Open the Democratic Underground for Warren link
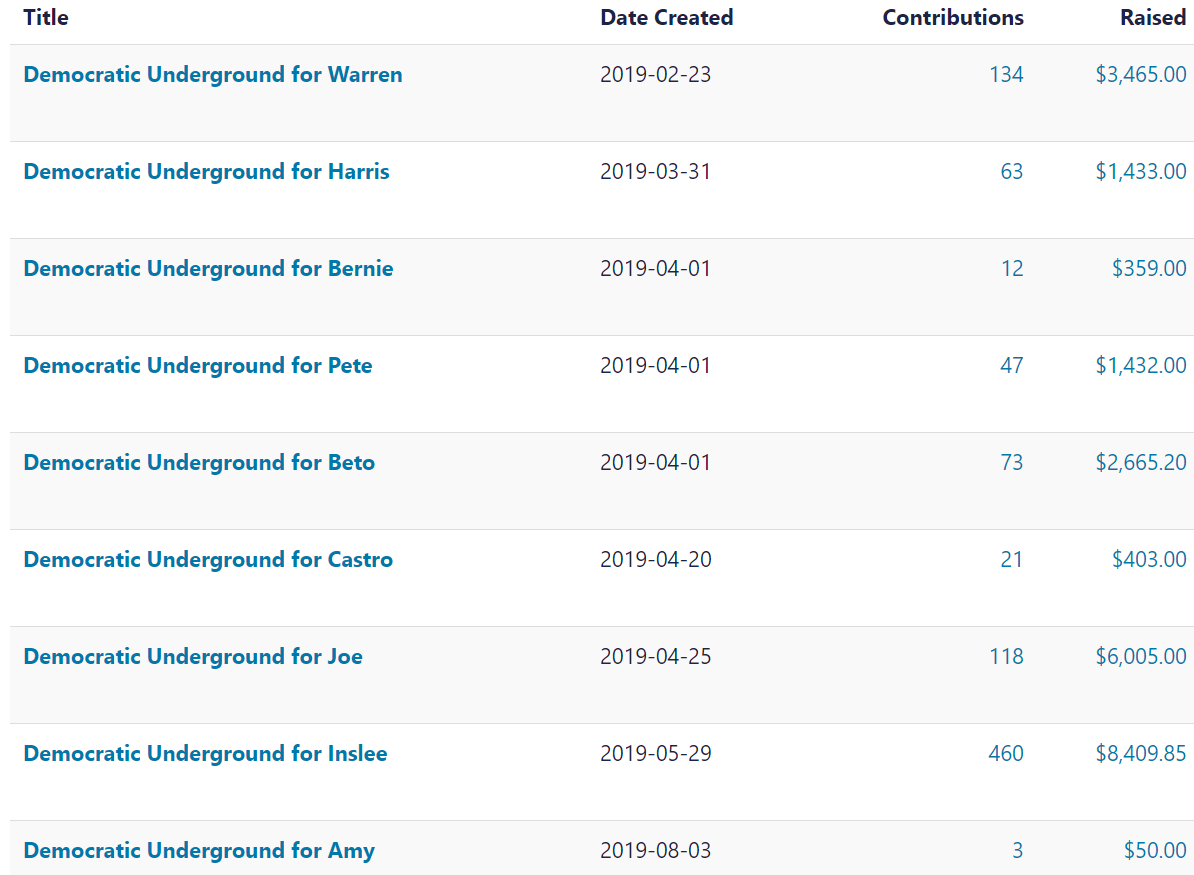Screen dimensions: 1194x875 pos(212,75)
